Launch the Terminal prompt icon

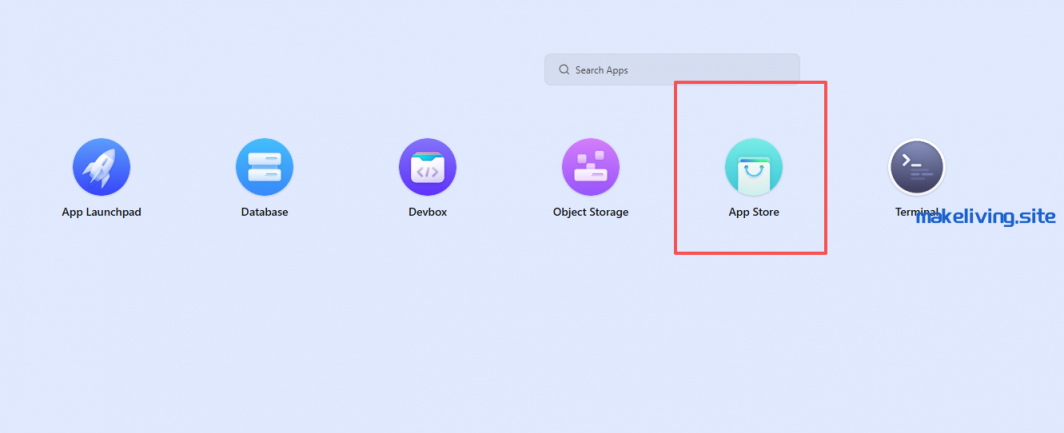[x=917, y=167]
